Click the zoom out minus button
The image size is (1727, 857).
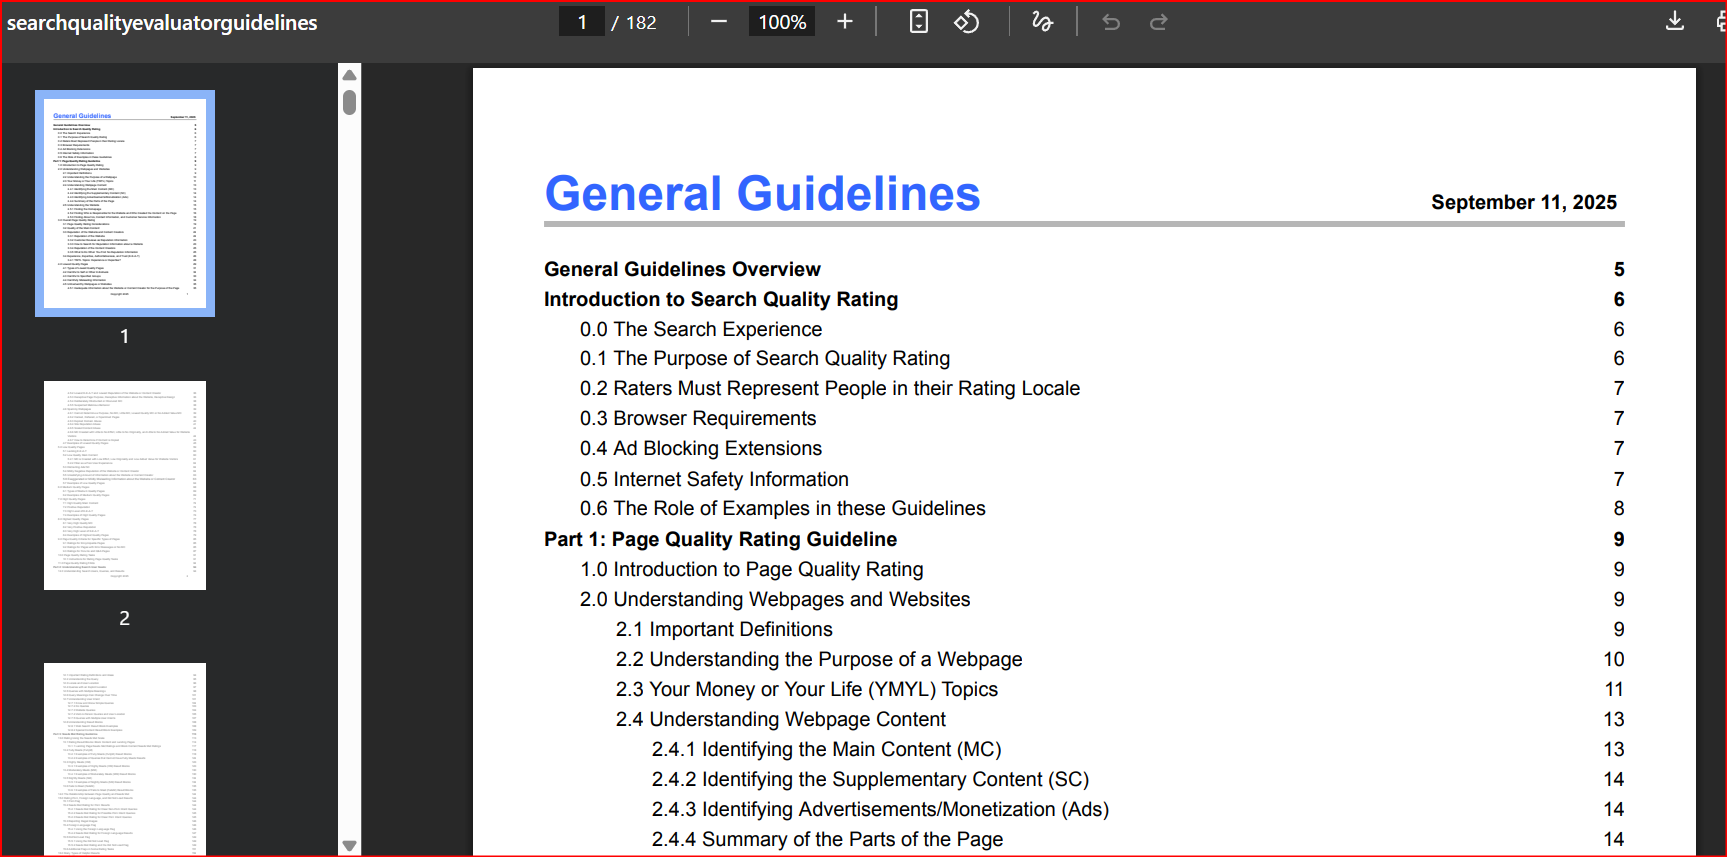pos(718,22)
